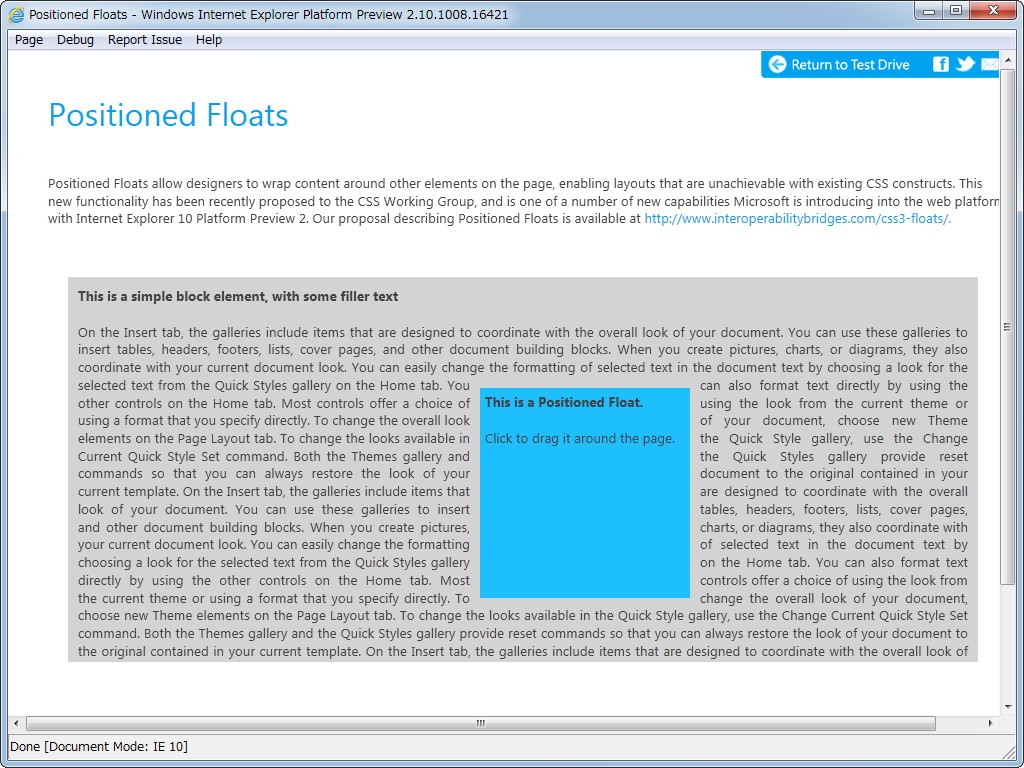
Task: Click the Positioned Floats page heading
Action: point(168,115)
